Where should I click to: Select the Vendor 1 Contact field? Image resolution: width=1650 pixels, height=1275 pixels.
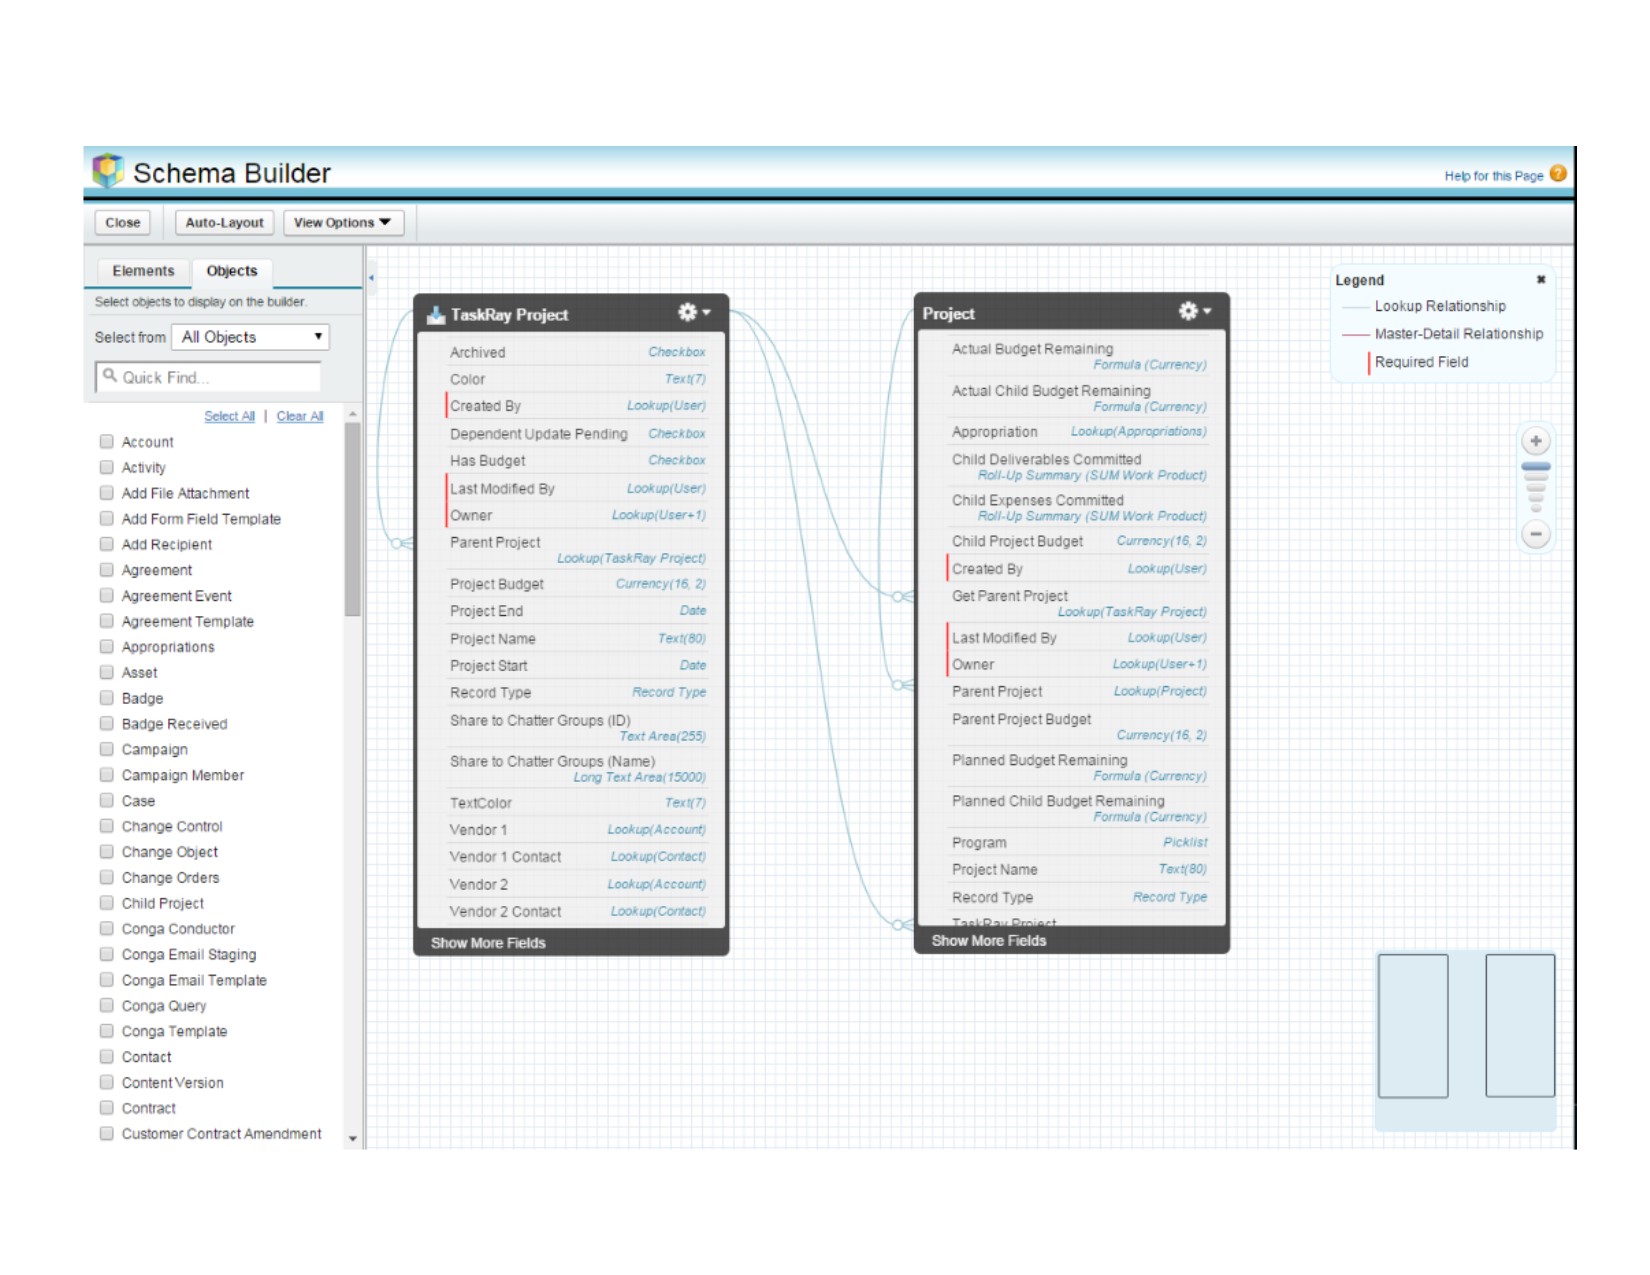[x=577, y=857]
